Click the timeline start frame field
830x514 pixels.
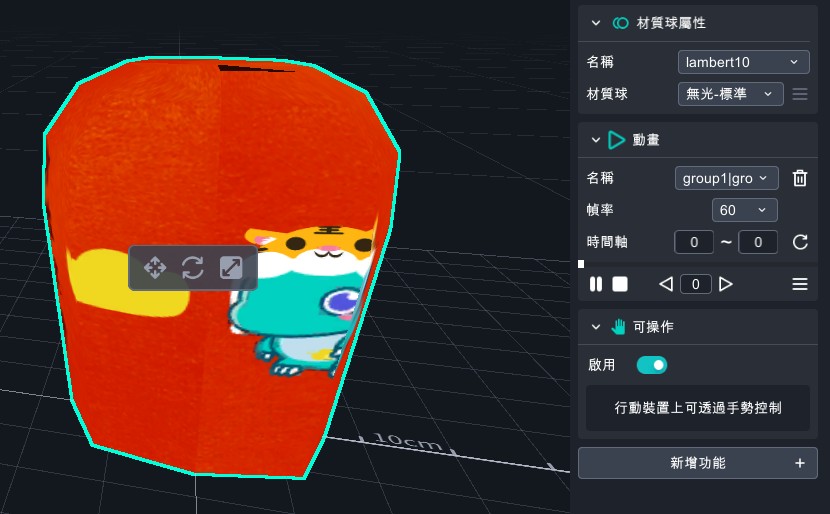pos(694,242)
